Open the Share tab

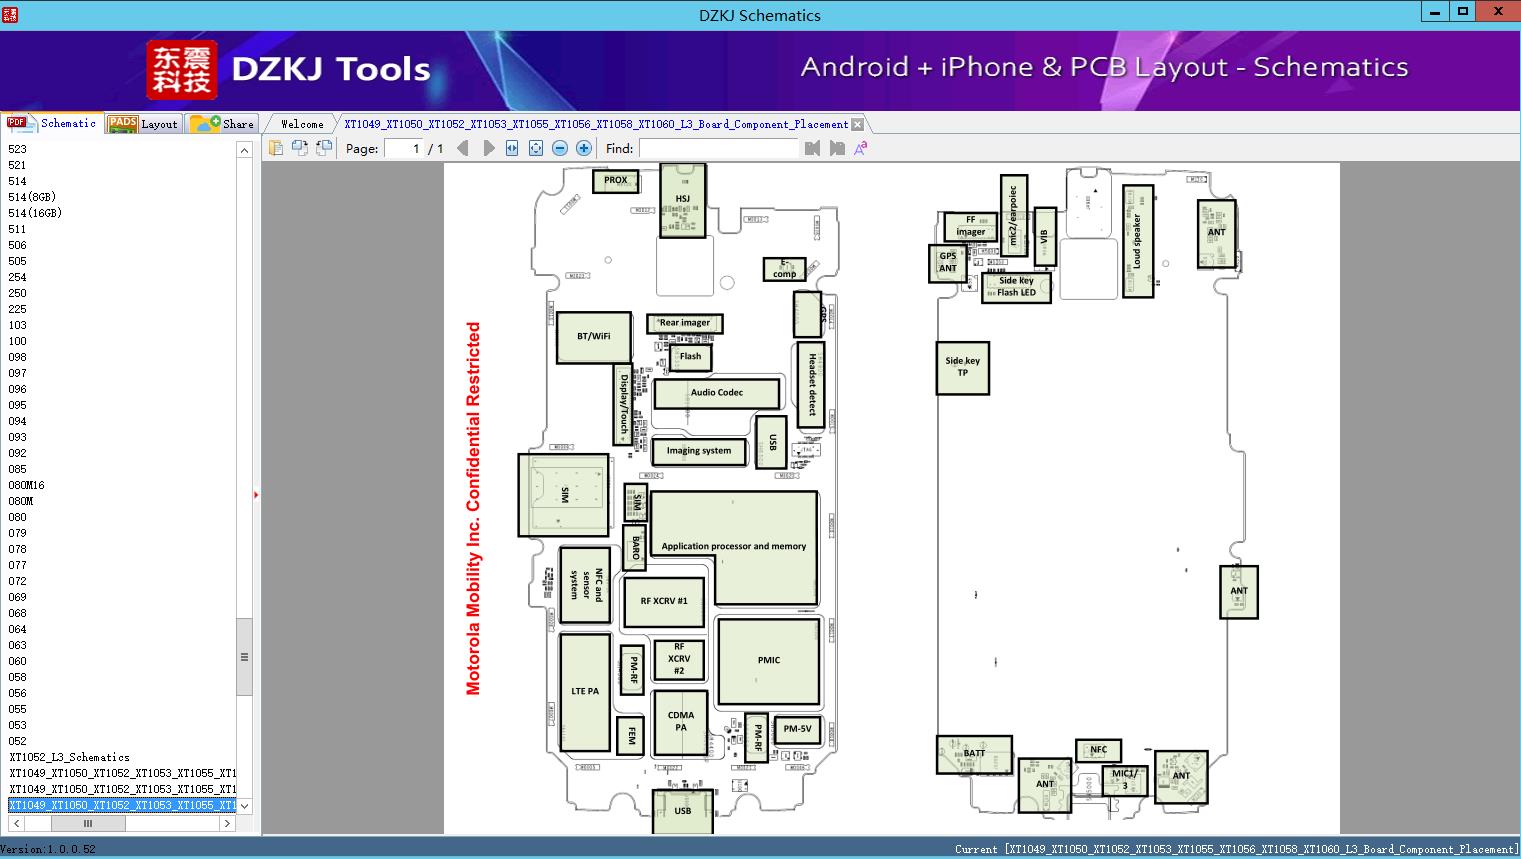(223, 124)
